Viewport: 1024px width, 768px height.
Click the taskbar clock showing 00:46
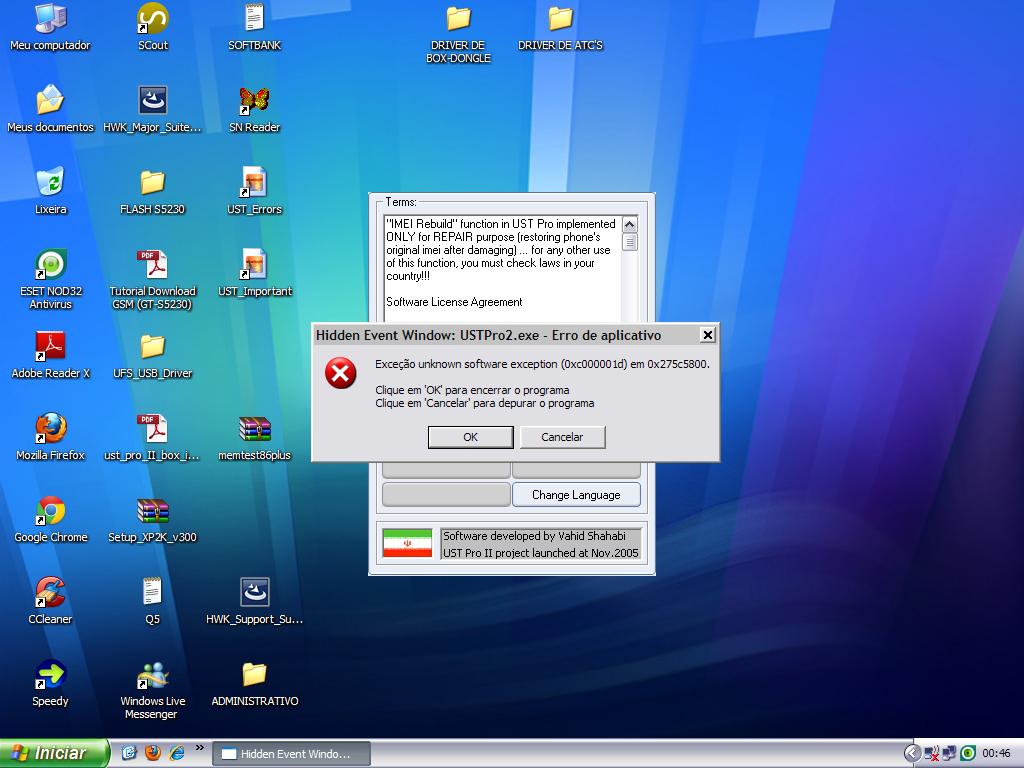pos(996,754)
